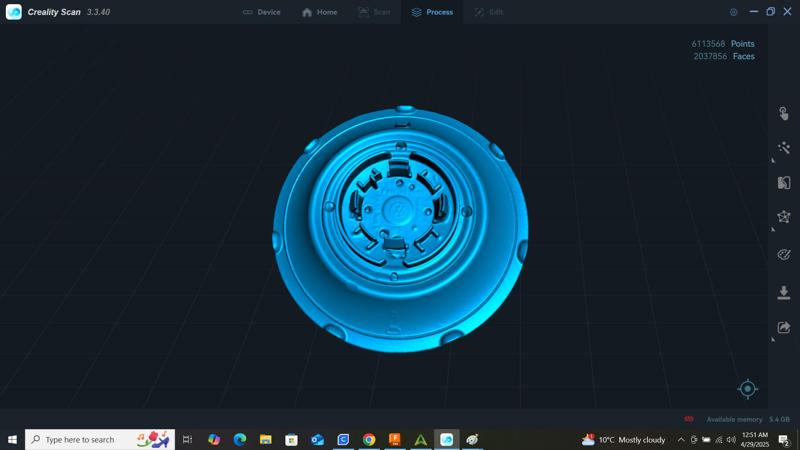800x450 pixels.
Task: Click the Creality Scan taskbar icon
Action: [446, 439]
